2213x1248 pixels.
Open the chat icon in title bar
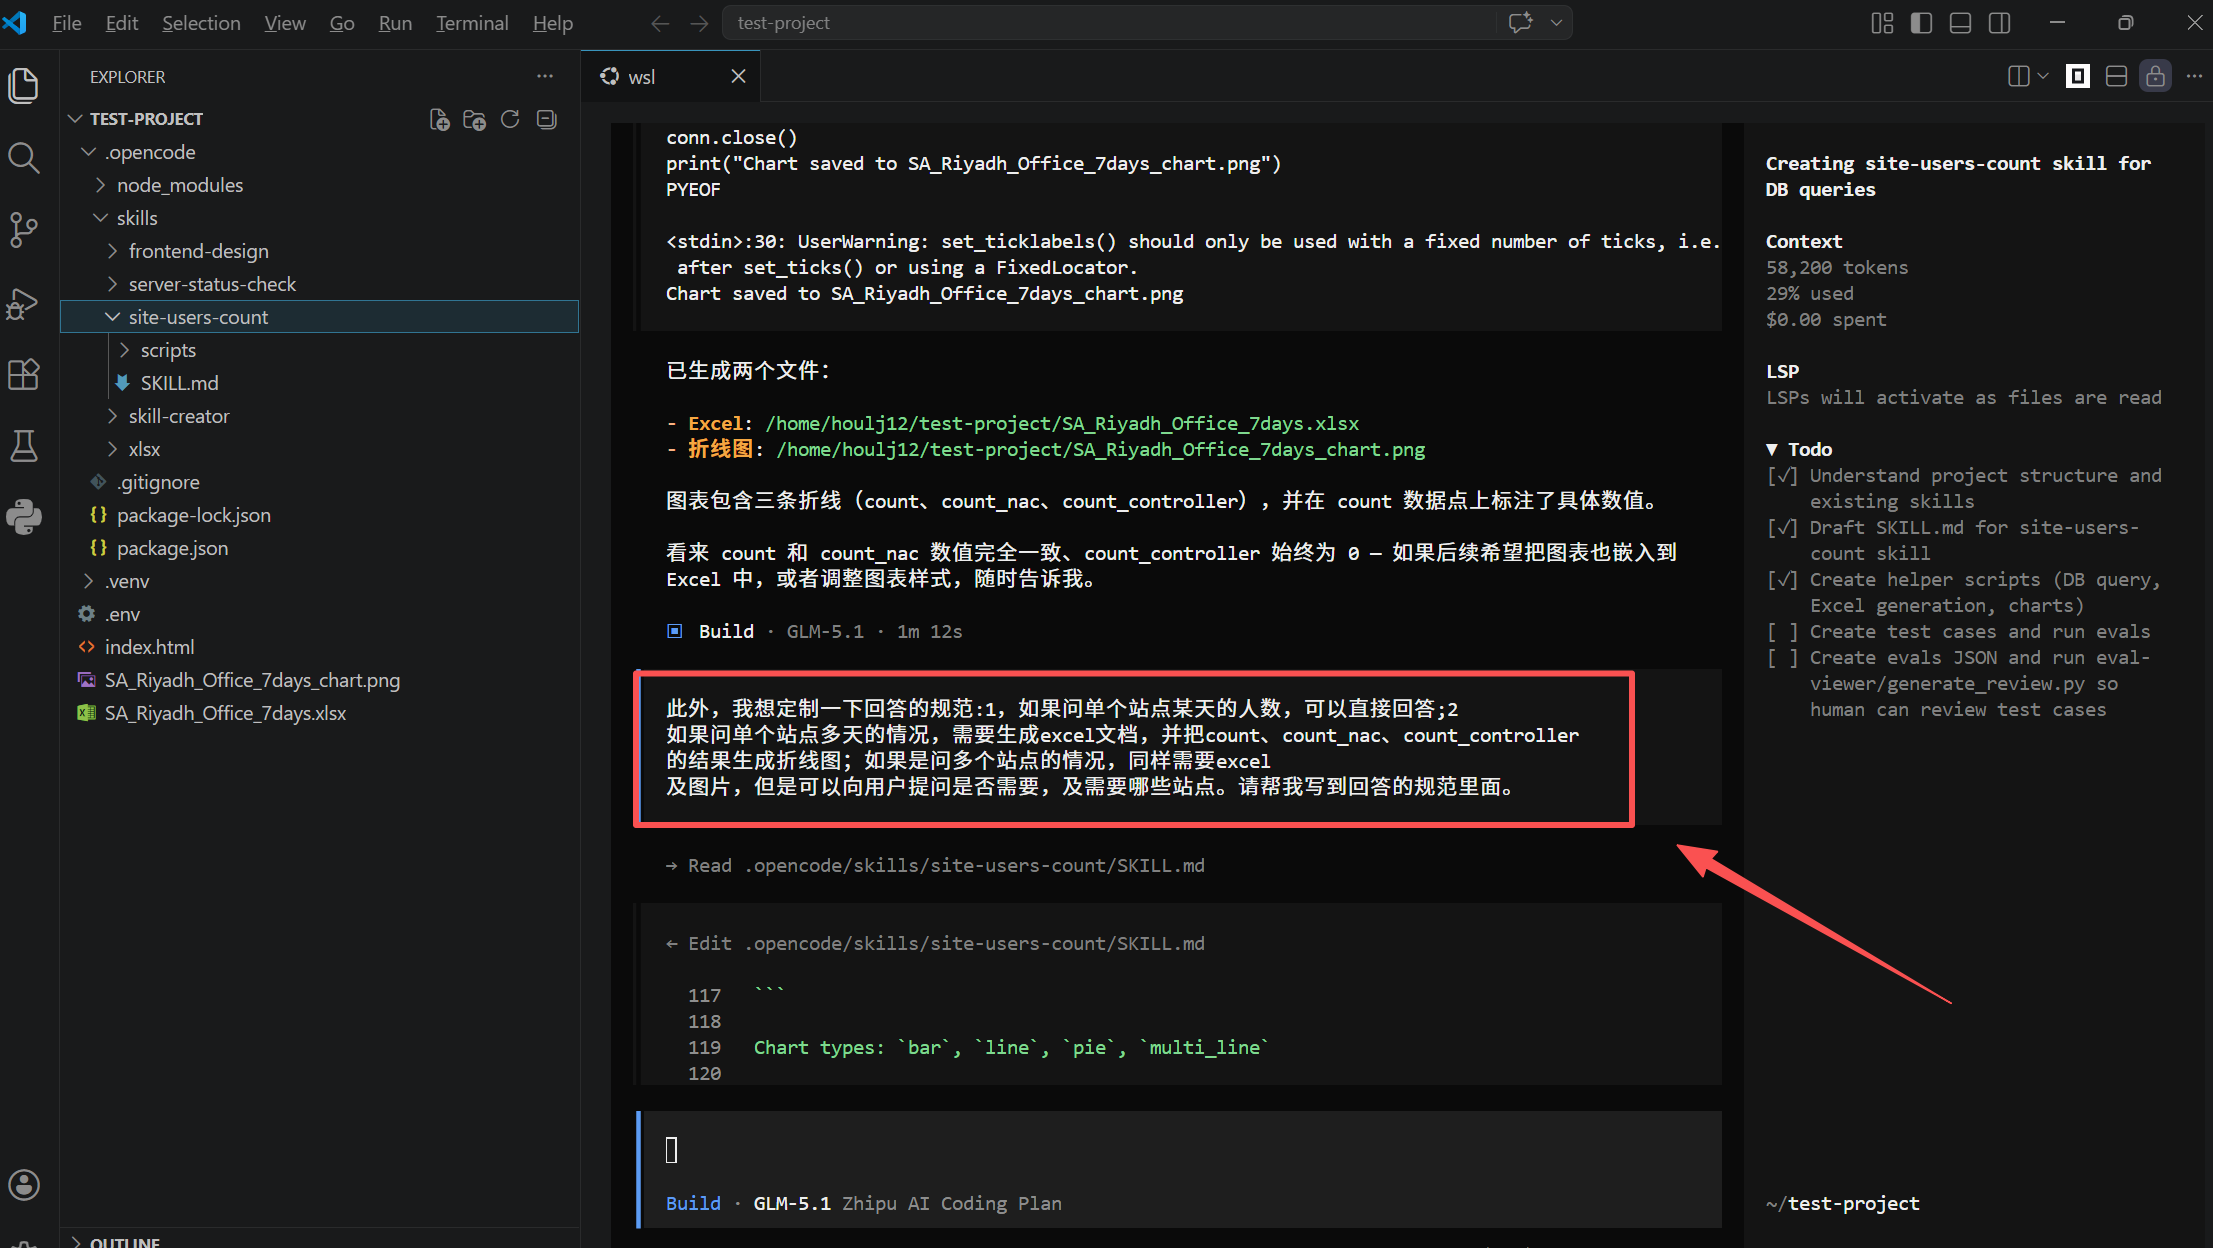[1520, 23]
